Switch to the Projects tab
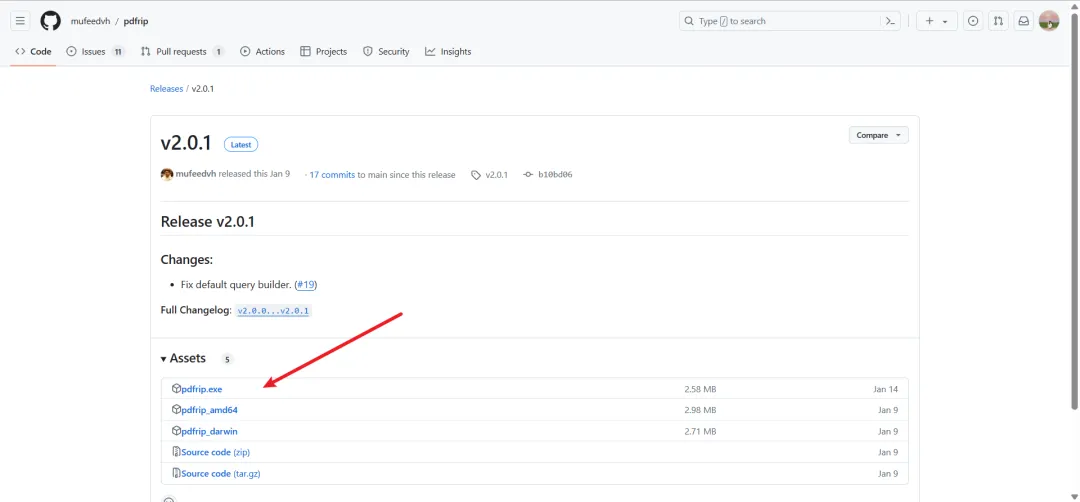Image resolution: width=1080 pixels, height=502 pixels. click(x=324, y=52)
